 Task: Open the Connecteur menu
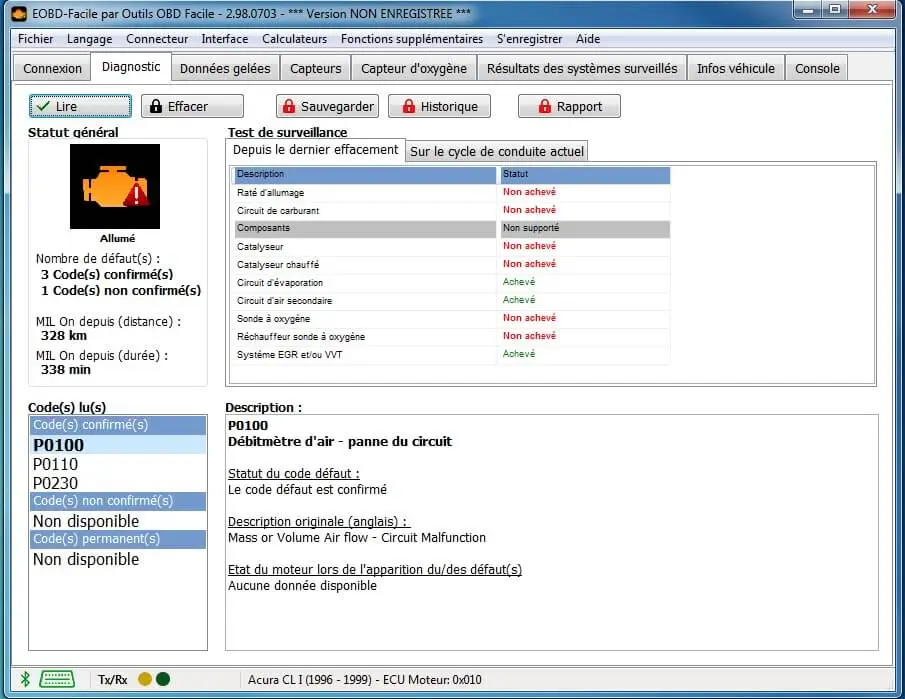[x=157, y=39]
